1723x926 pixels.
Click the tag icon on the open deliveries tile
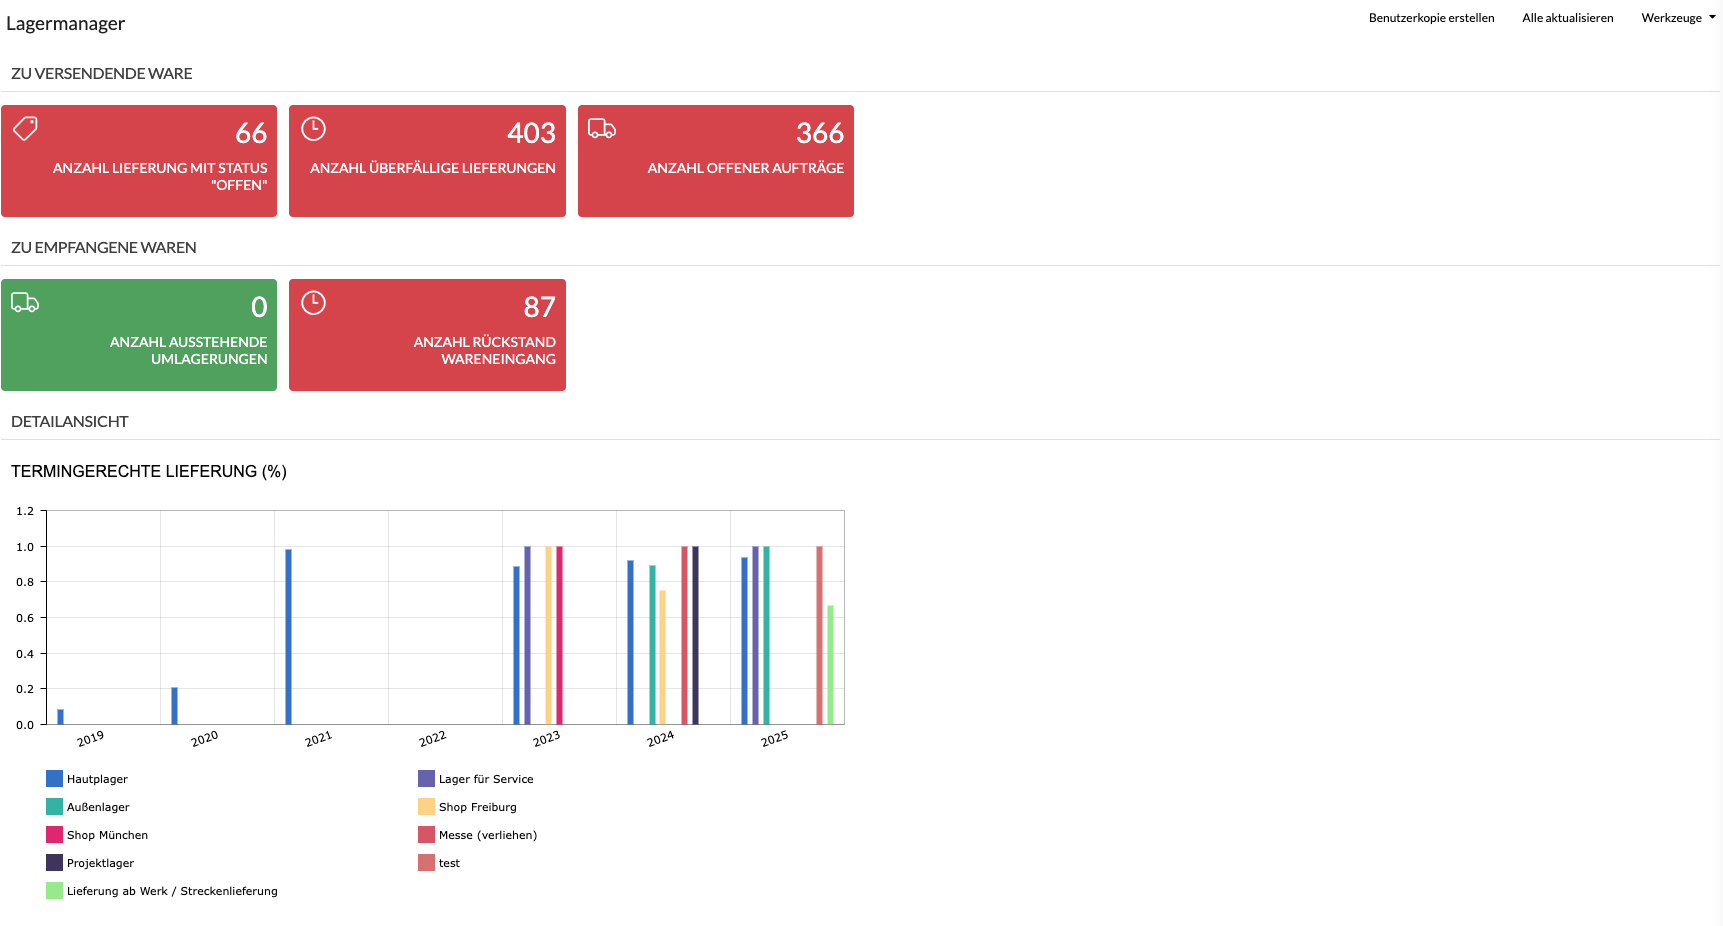click(x=25, y=128)
